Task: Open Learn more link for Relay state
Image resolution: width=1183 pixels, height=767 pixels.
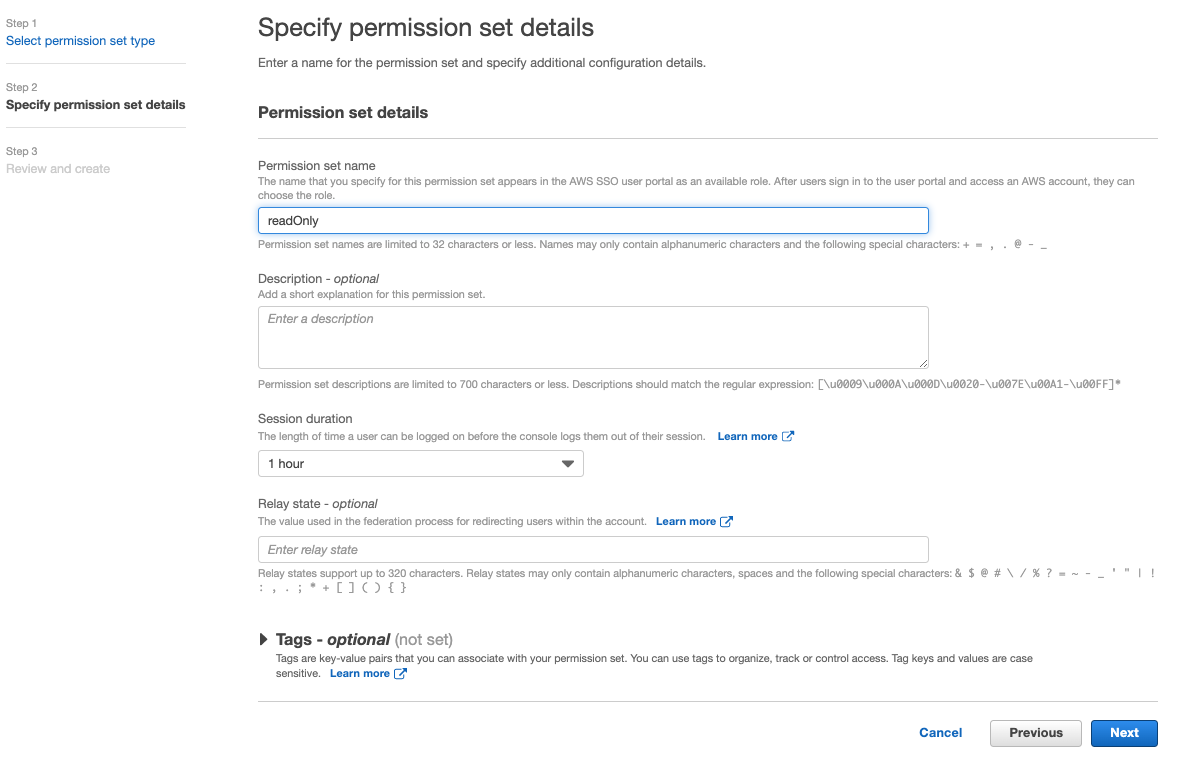Action: (x=685, y=521)
